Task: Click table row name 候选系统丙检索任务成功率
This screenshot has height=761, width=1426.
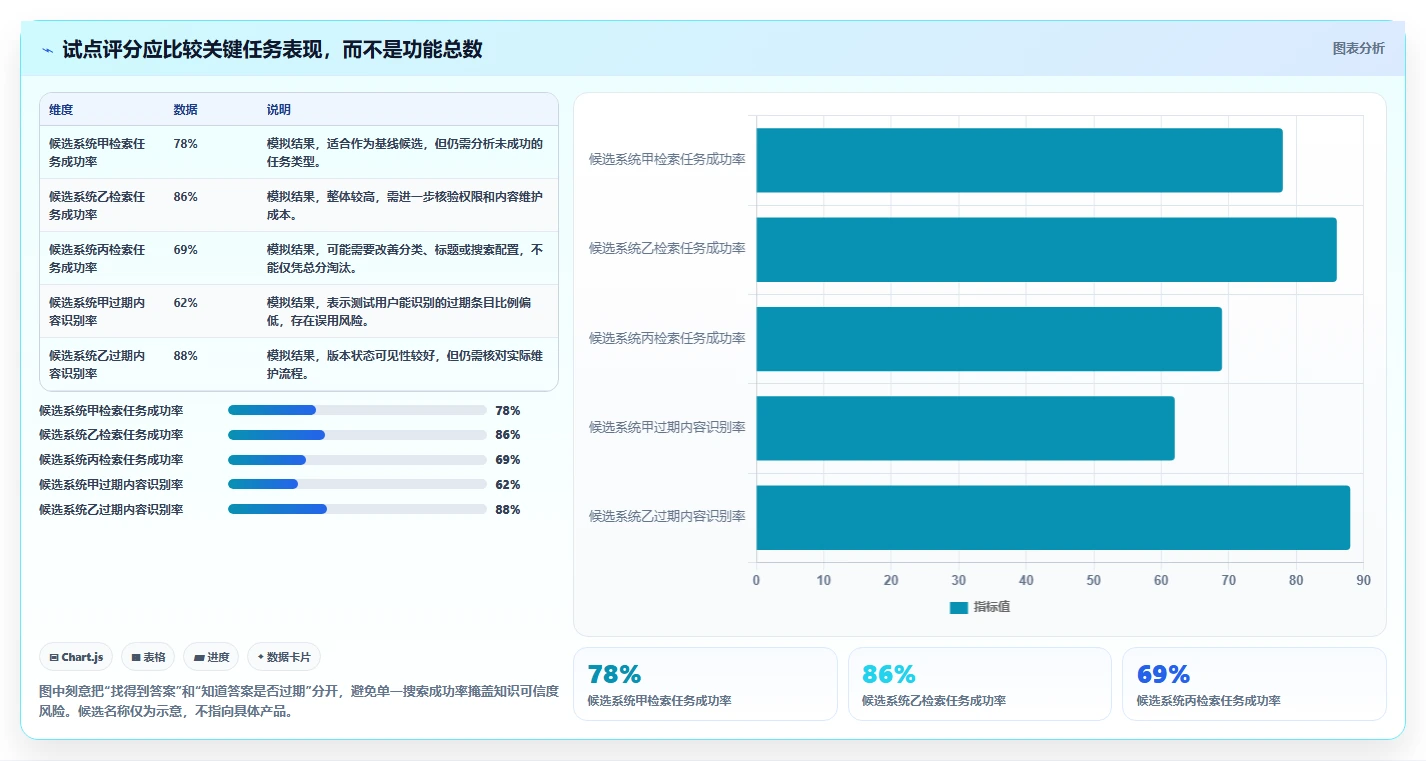Action: [97, 258]
